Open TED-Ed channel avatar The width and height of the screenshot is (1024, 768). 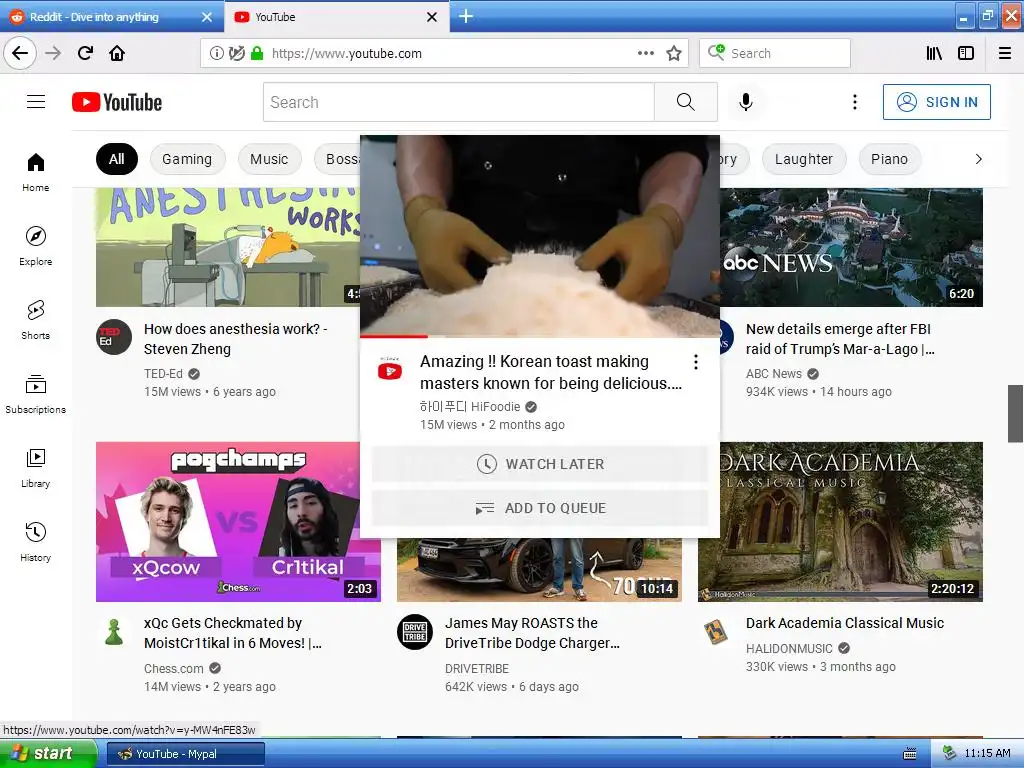pyautogui.click(x=114, y=337)
